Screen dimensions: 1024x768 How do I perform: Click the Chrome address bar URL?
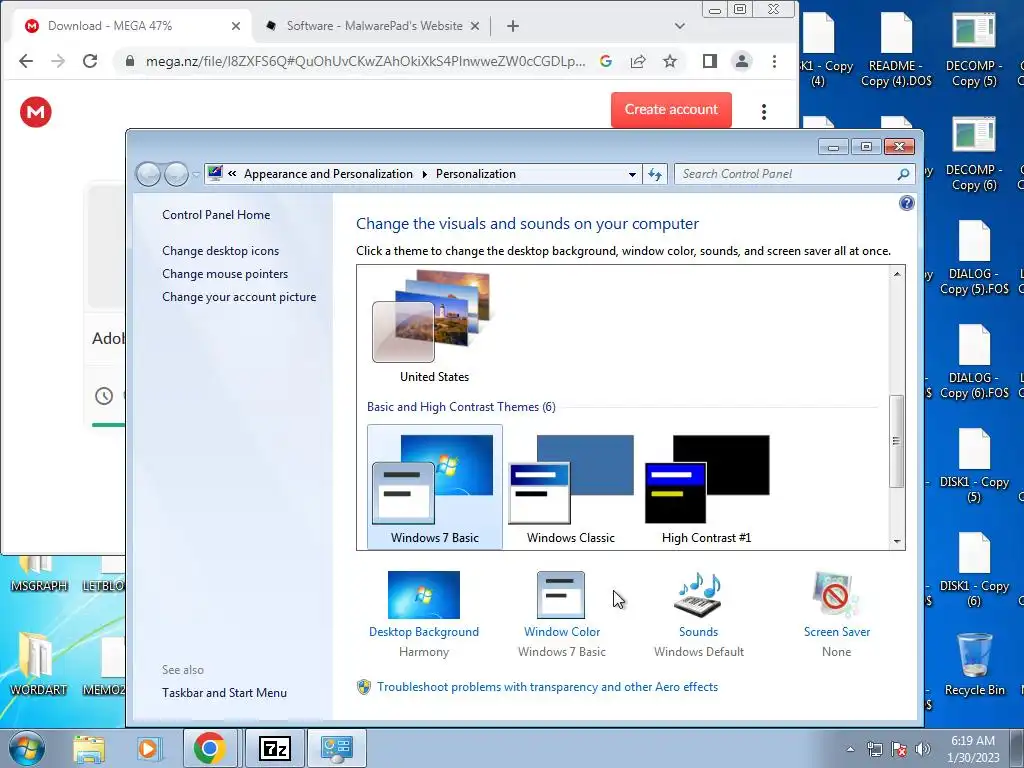[365, 61]
